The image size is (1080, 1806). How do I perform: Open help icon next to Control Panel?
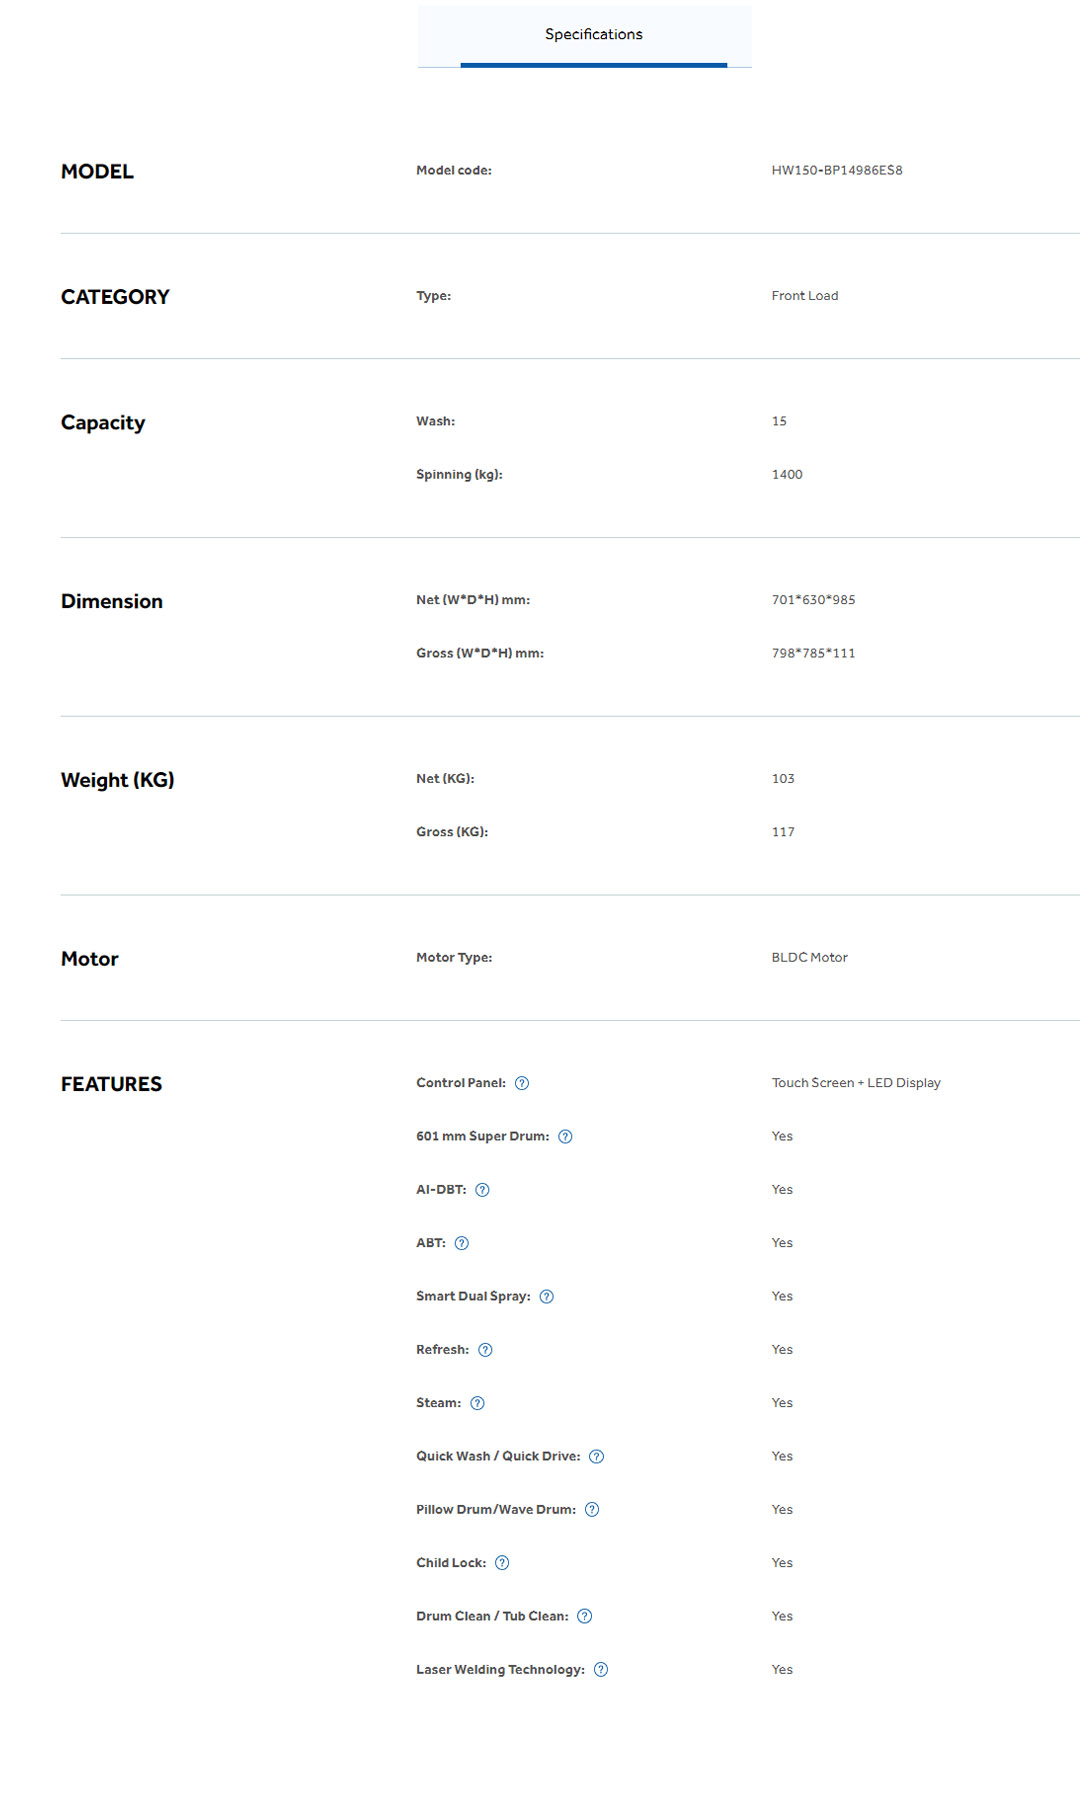coord(522,1083)
